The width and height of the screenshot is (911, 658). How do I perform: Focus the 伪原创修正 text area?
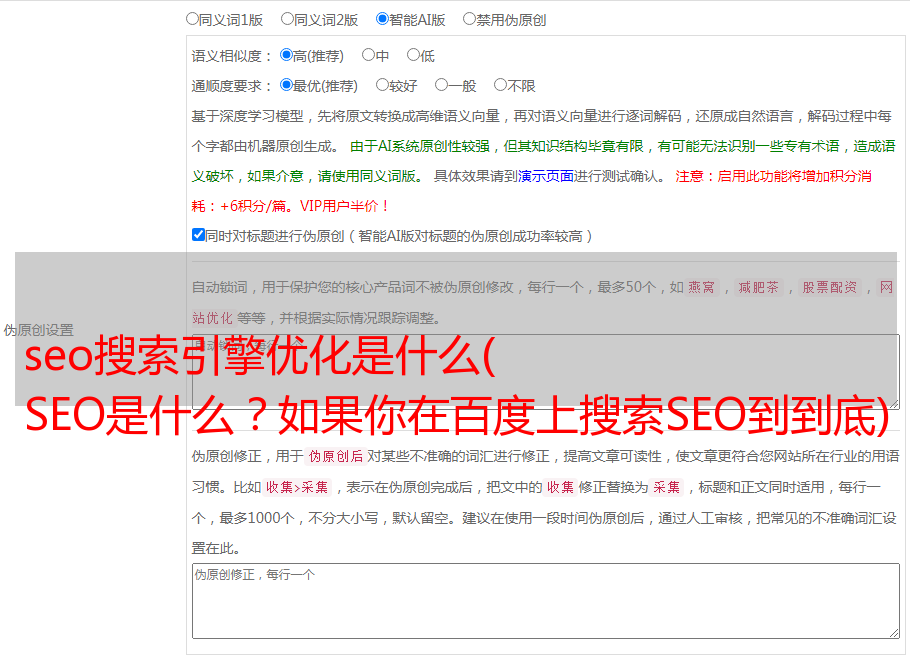click(x=546, y=601)
